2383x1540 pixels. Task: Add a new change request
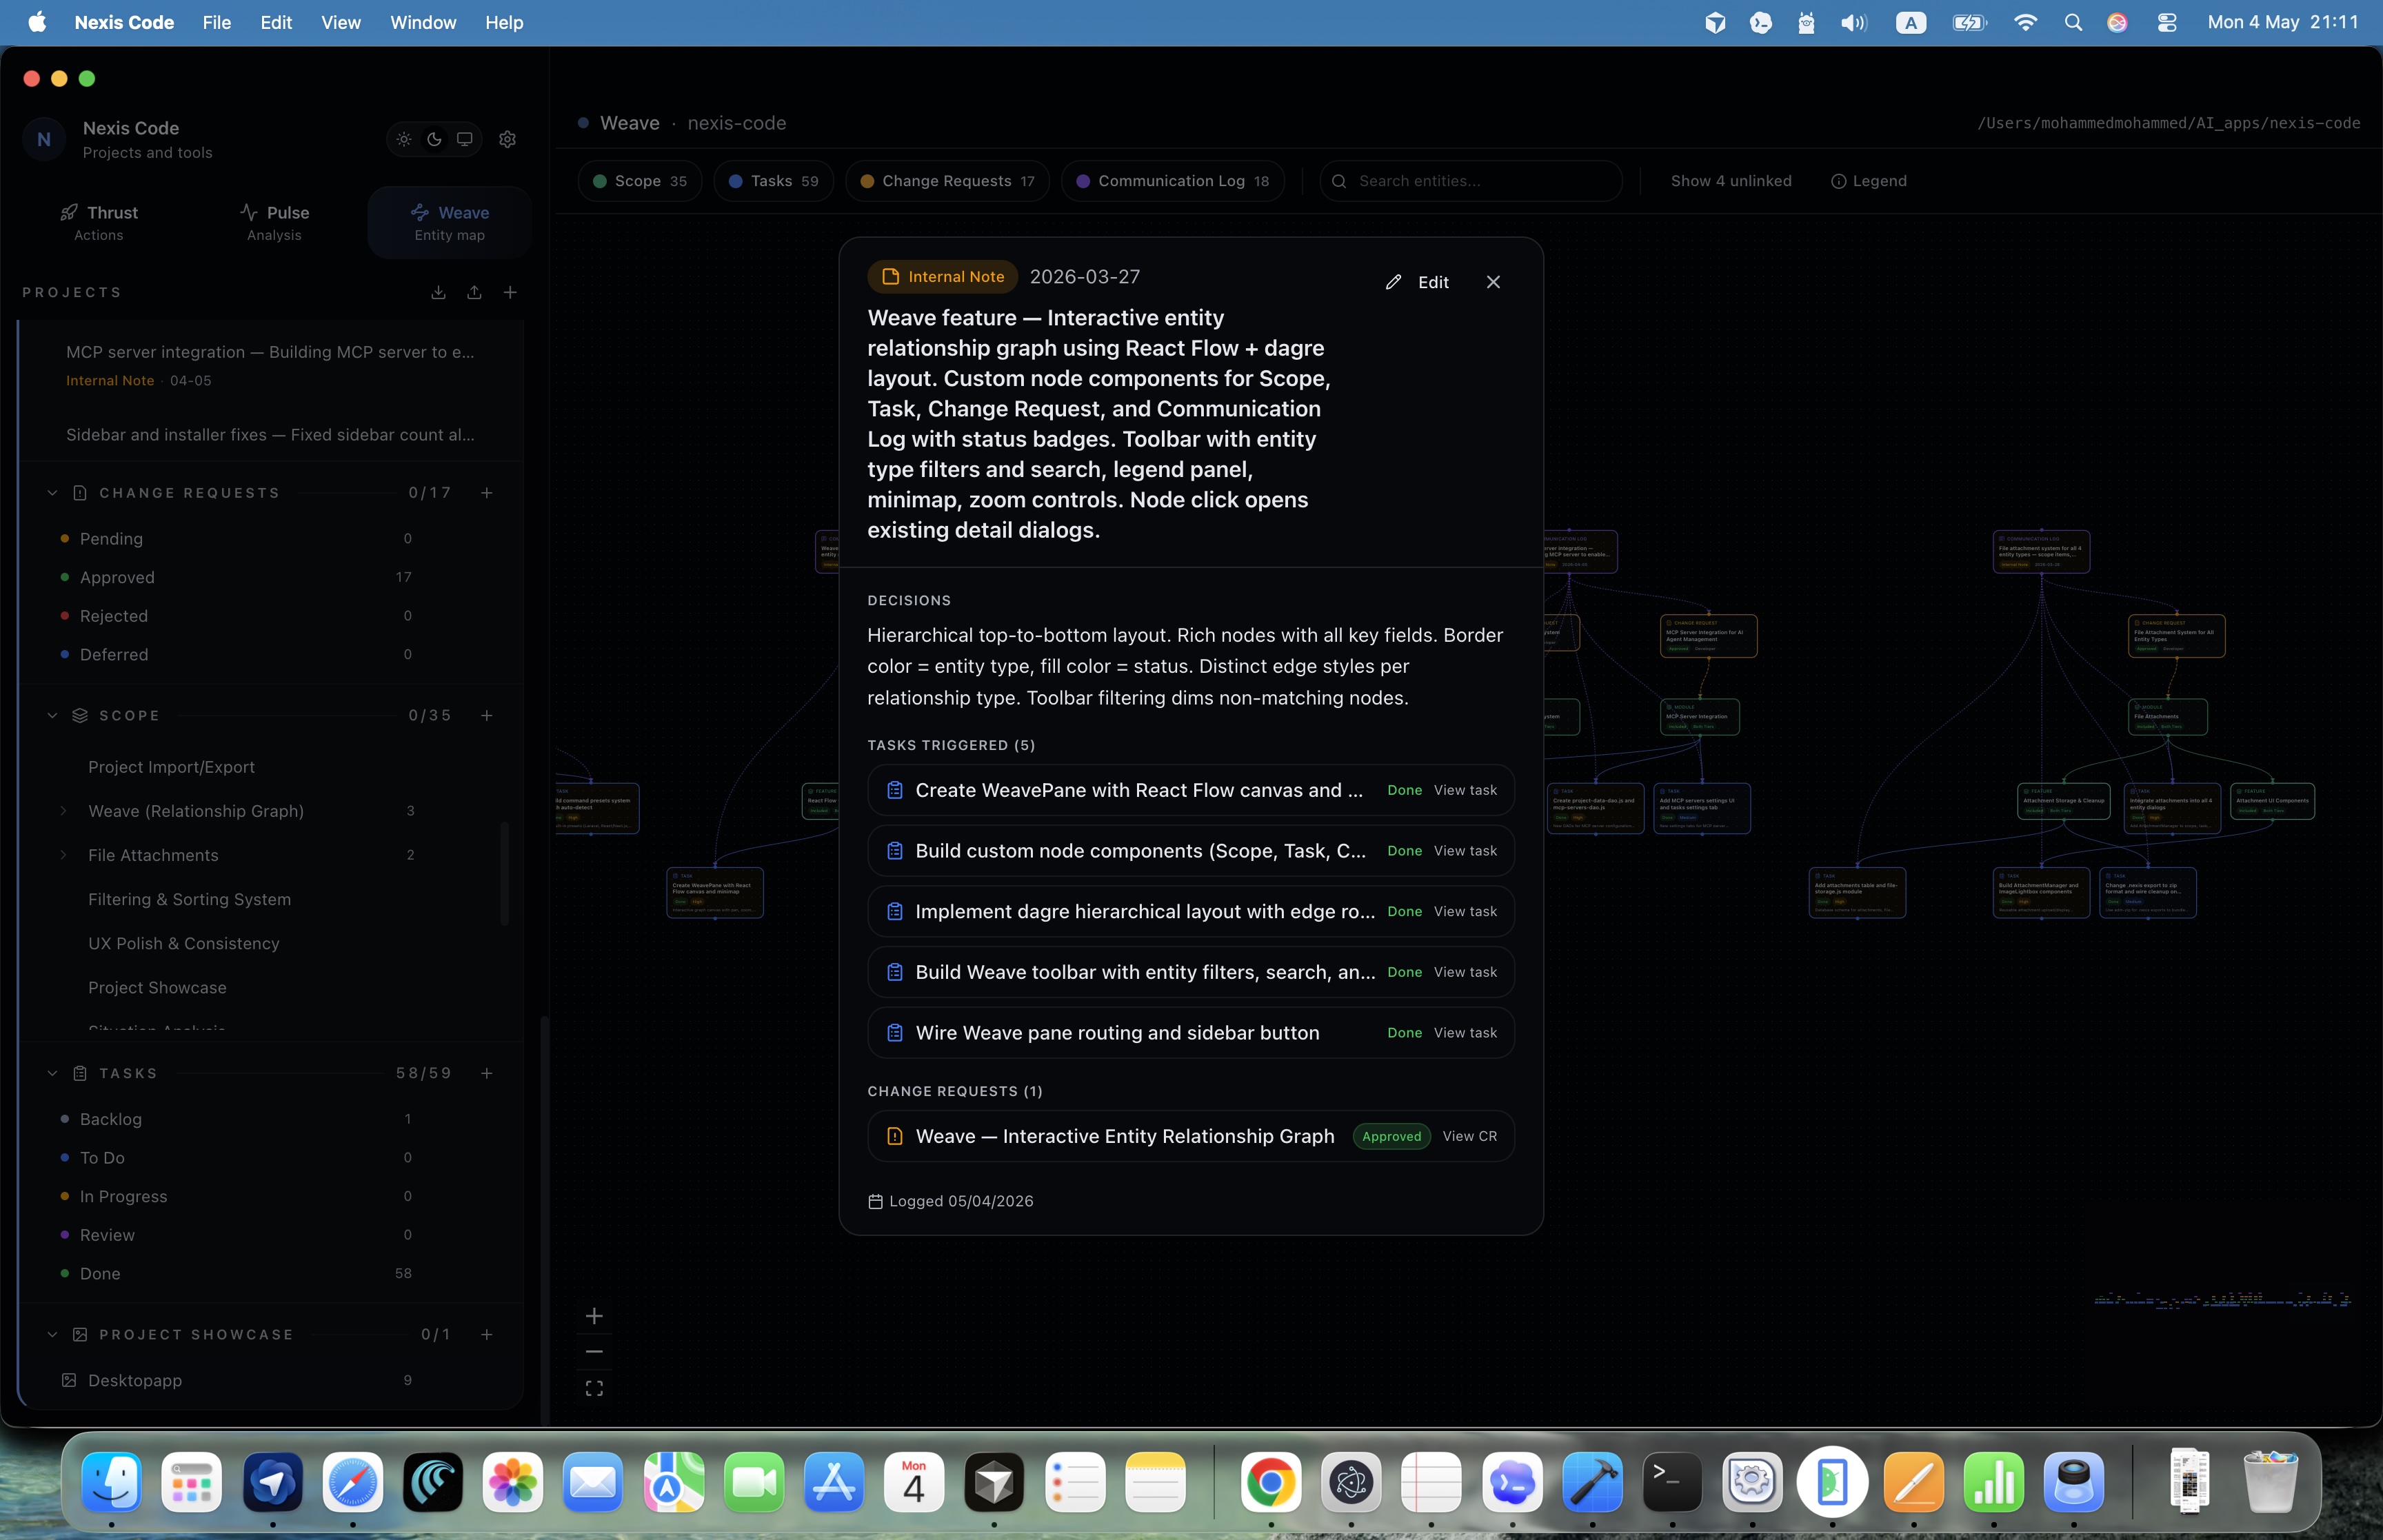click(x=487, y=493)
